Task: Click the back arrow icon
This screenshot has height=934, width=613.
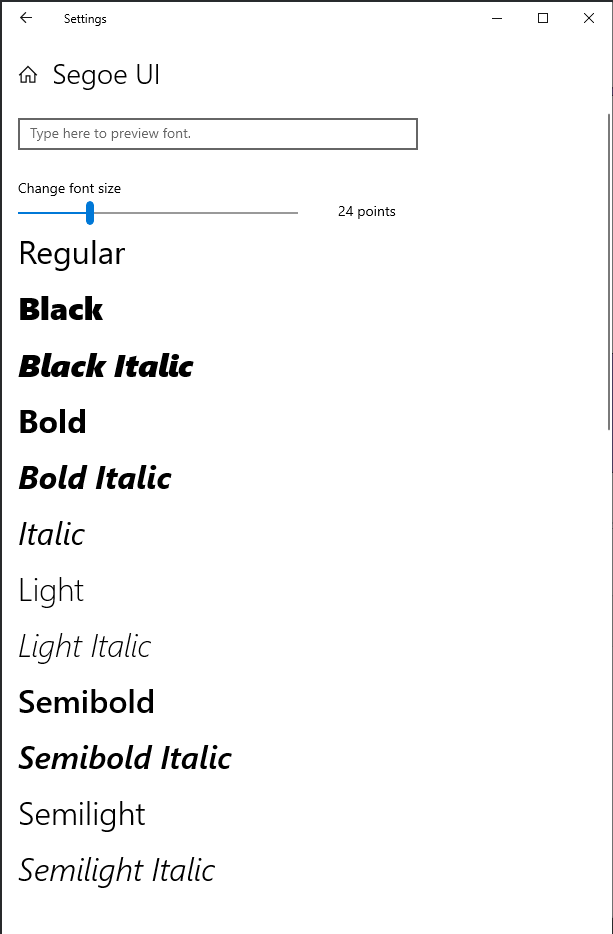Action: (x=26, y=18)
